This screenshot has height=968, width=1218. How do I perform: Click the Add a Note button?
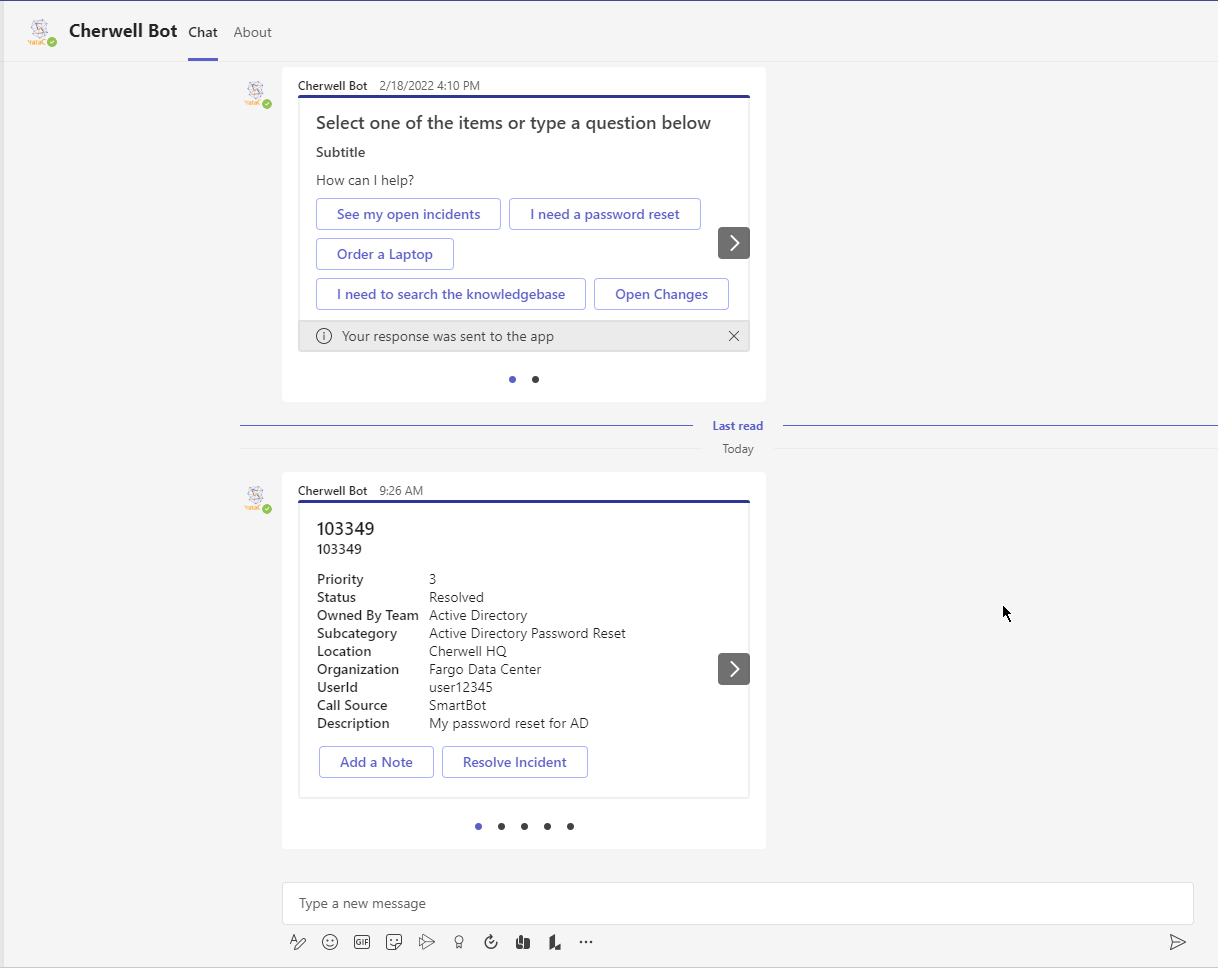[376, 762]
